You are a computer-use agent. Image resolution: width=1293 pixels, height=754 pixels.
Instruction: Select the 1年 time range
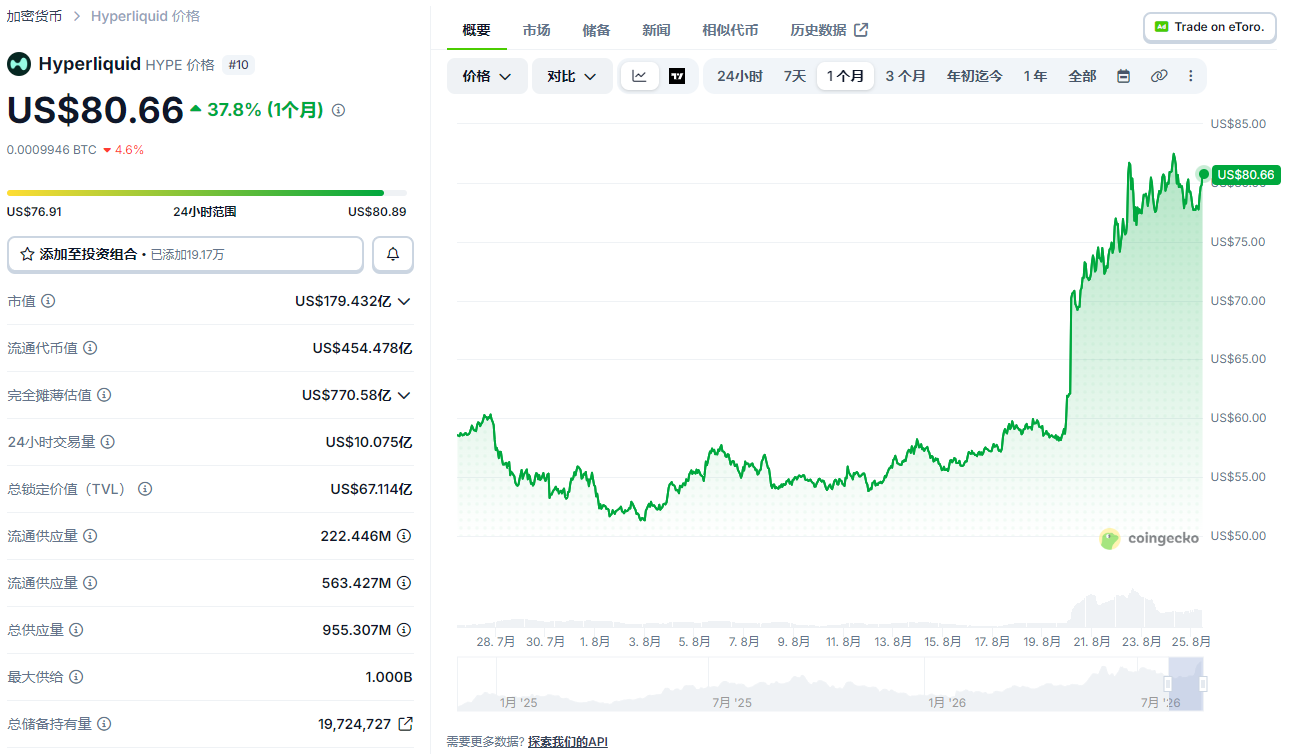pyautogui.click(x=1035, y=76)
